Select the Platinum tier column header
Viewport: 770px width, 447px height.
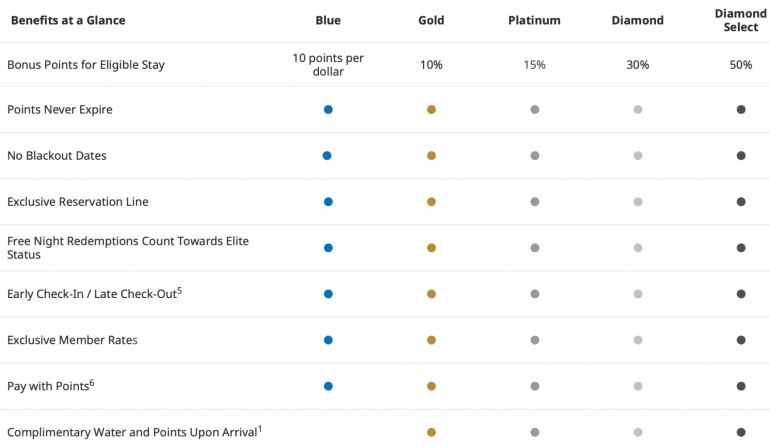534,21
